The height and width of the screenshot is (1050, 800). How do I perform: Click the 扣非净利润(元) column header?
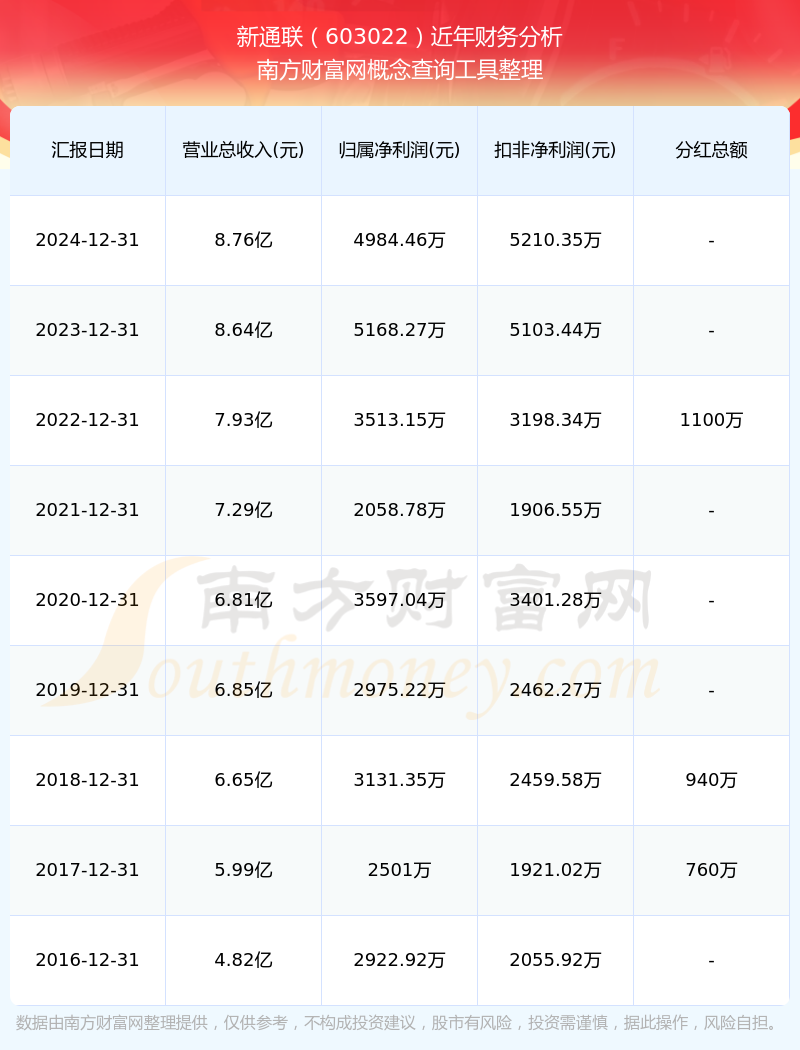pos(555,150)
